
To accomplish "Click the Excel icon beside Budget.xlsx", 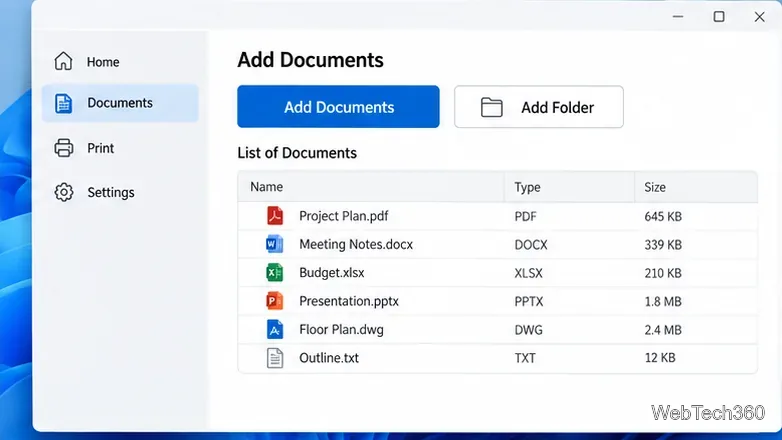I will pyautogui.click(x=274, y=273).
